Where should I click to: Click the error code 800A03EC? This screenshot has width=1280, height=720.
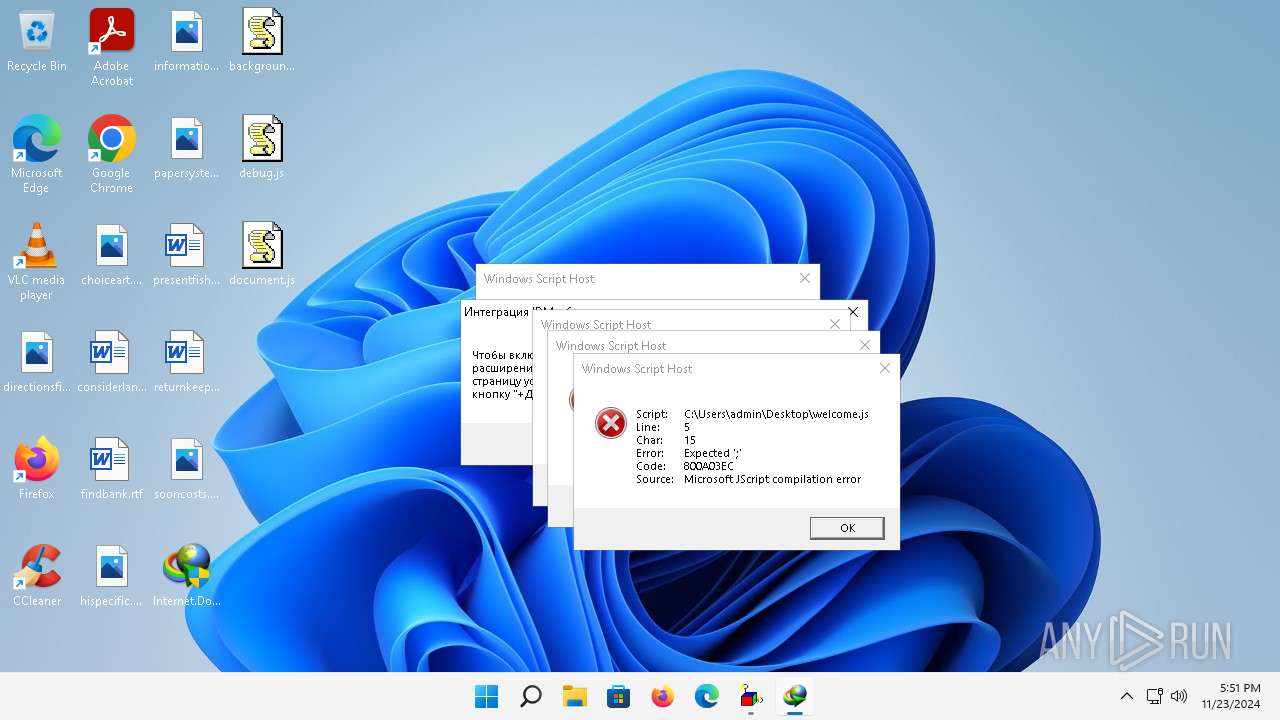click(708, 466)
